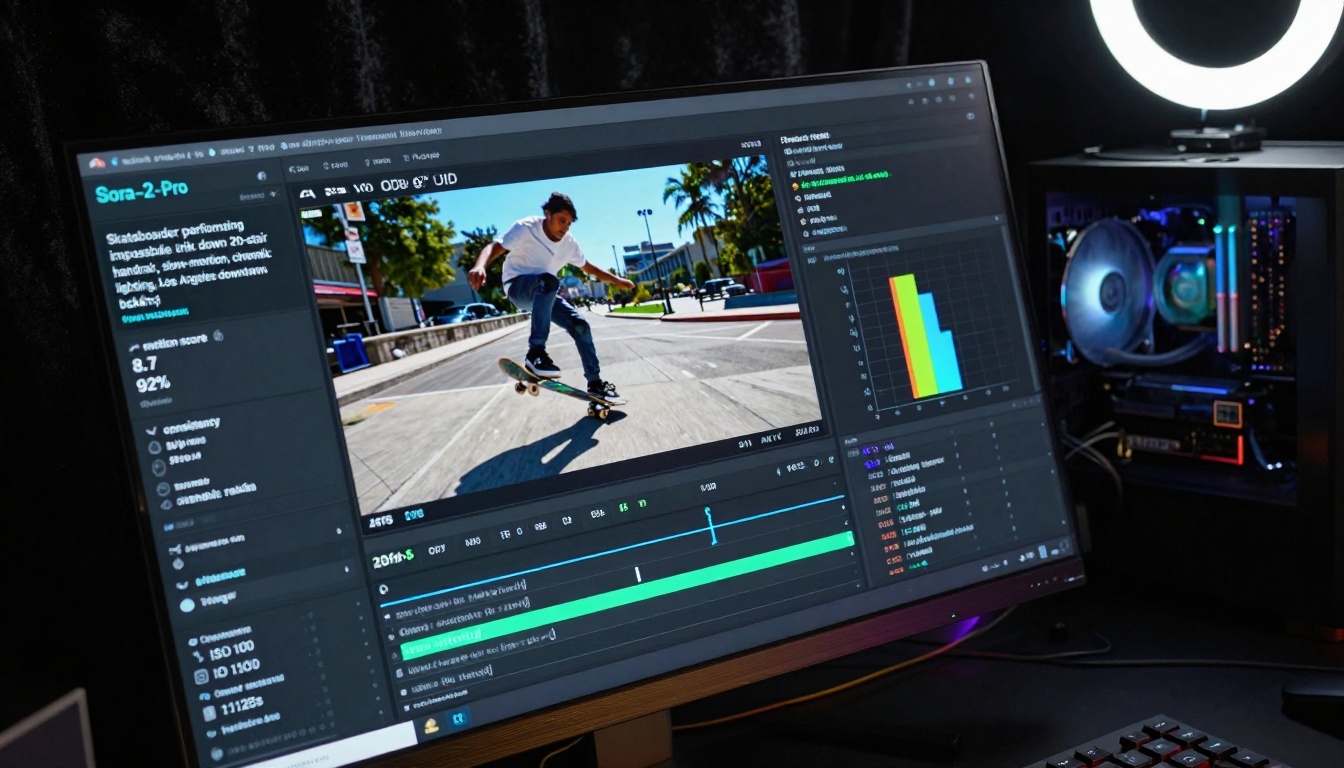Image resolution: width=1344 pixels, height=768 pixels.
Task: Click the 8.7 score value
Action: [x=145, y=364]
